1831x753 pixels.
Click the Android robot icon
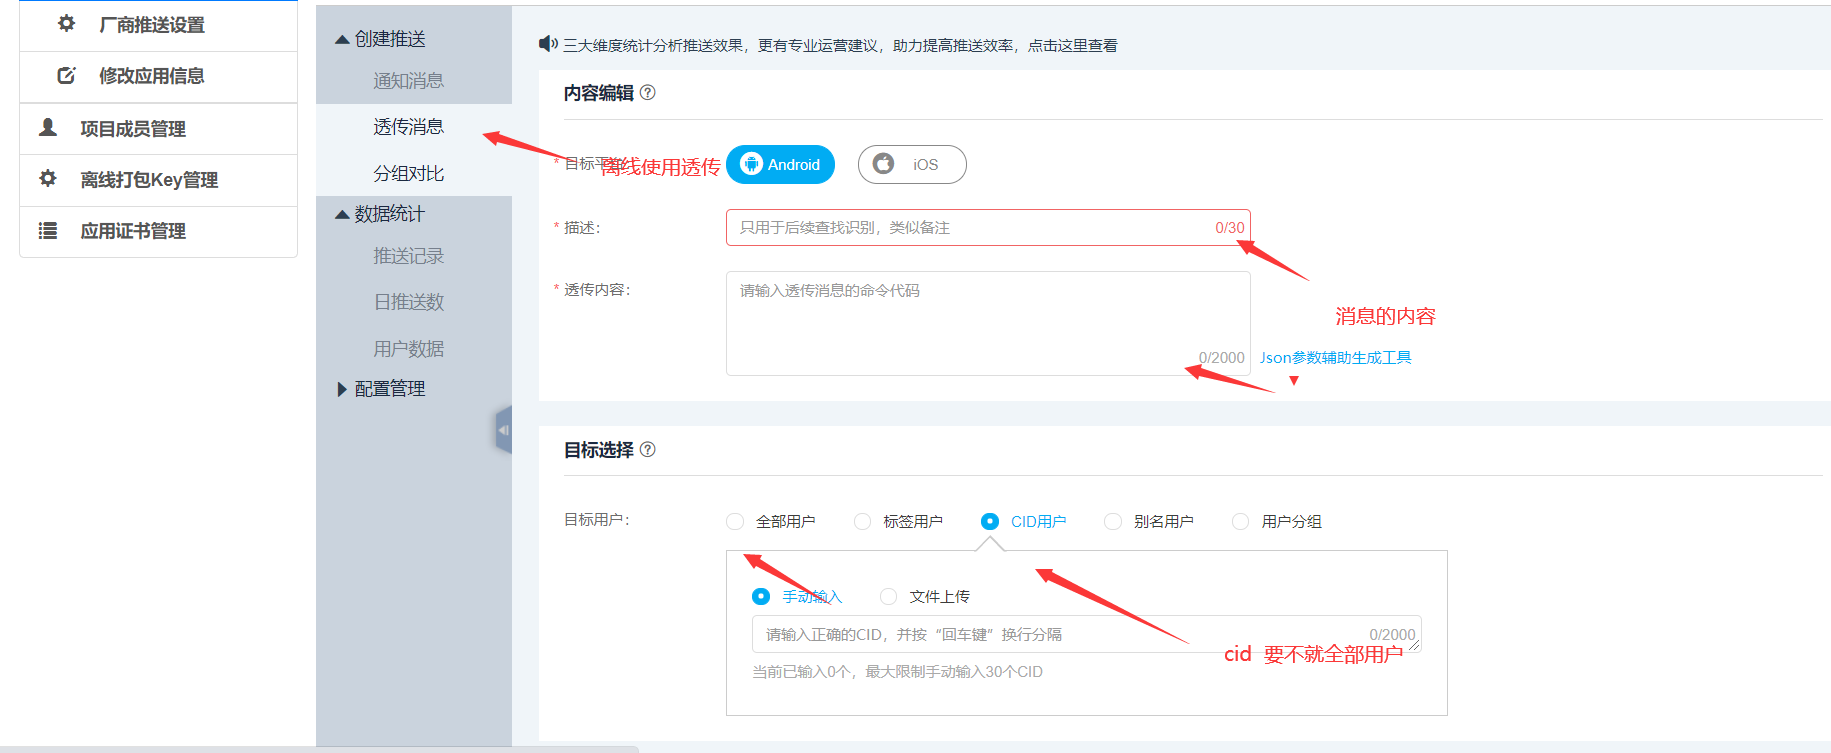[751, 164]
